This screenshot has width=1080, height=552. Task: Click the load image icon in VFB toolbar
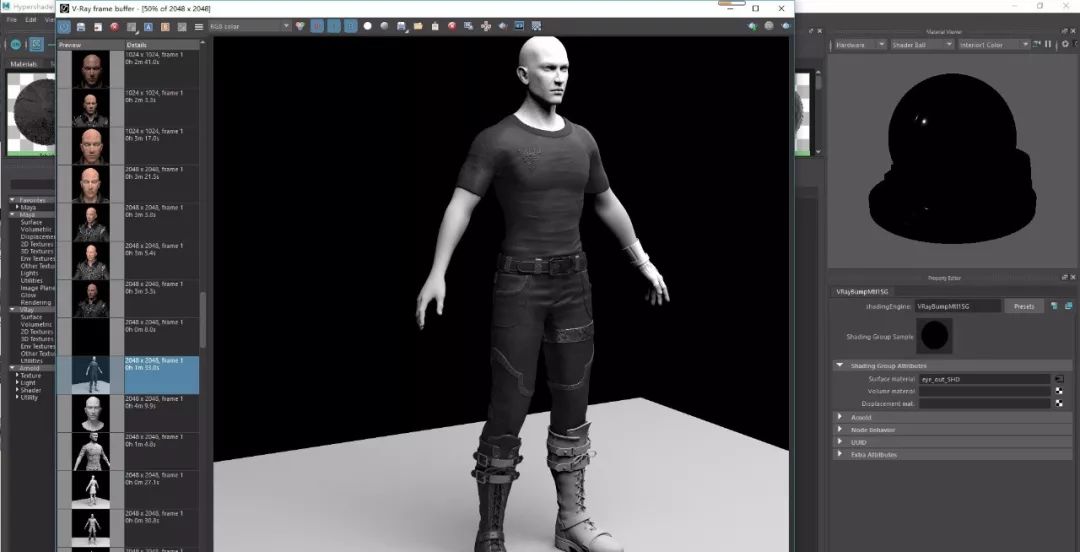(x=97, y=26)
